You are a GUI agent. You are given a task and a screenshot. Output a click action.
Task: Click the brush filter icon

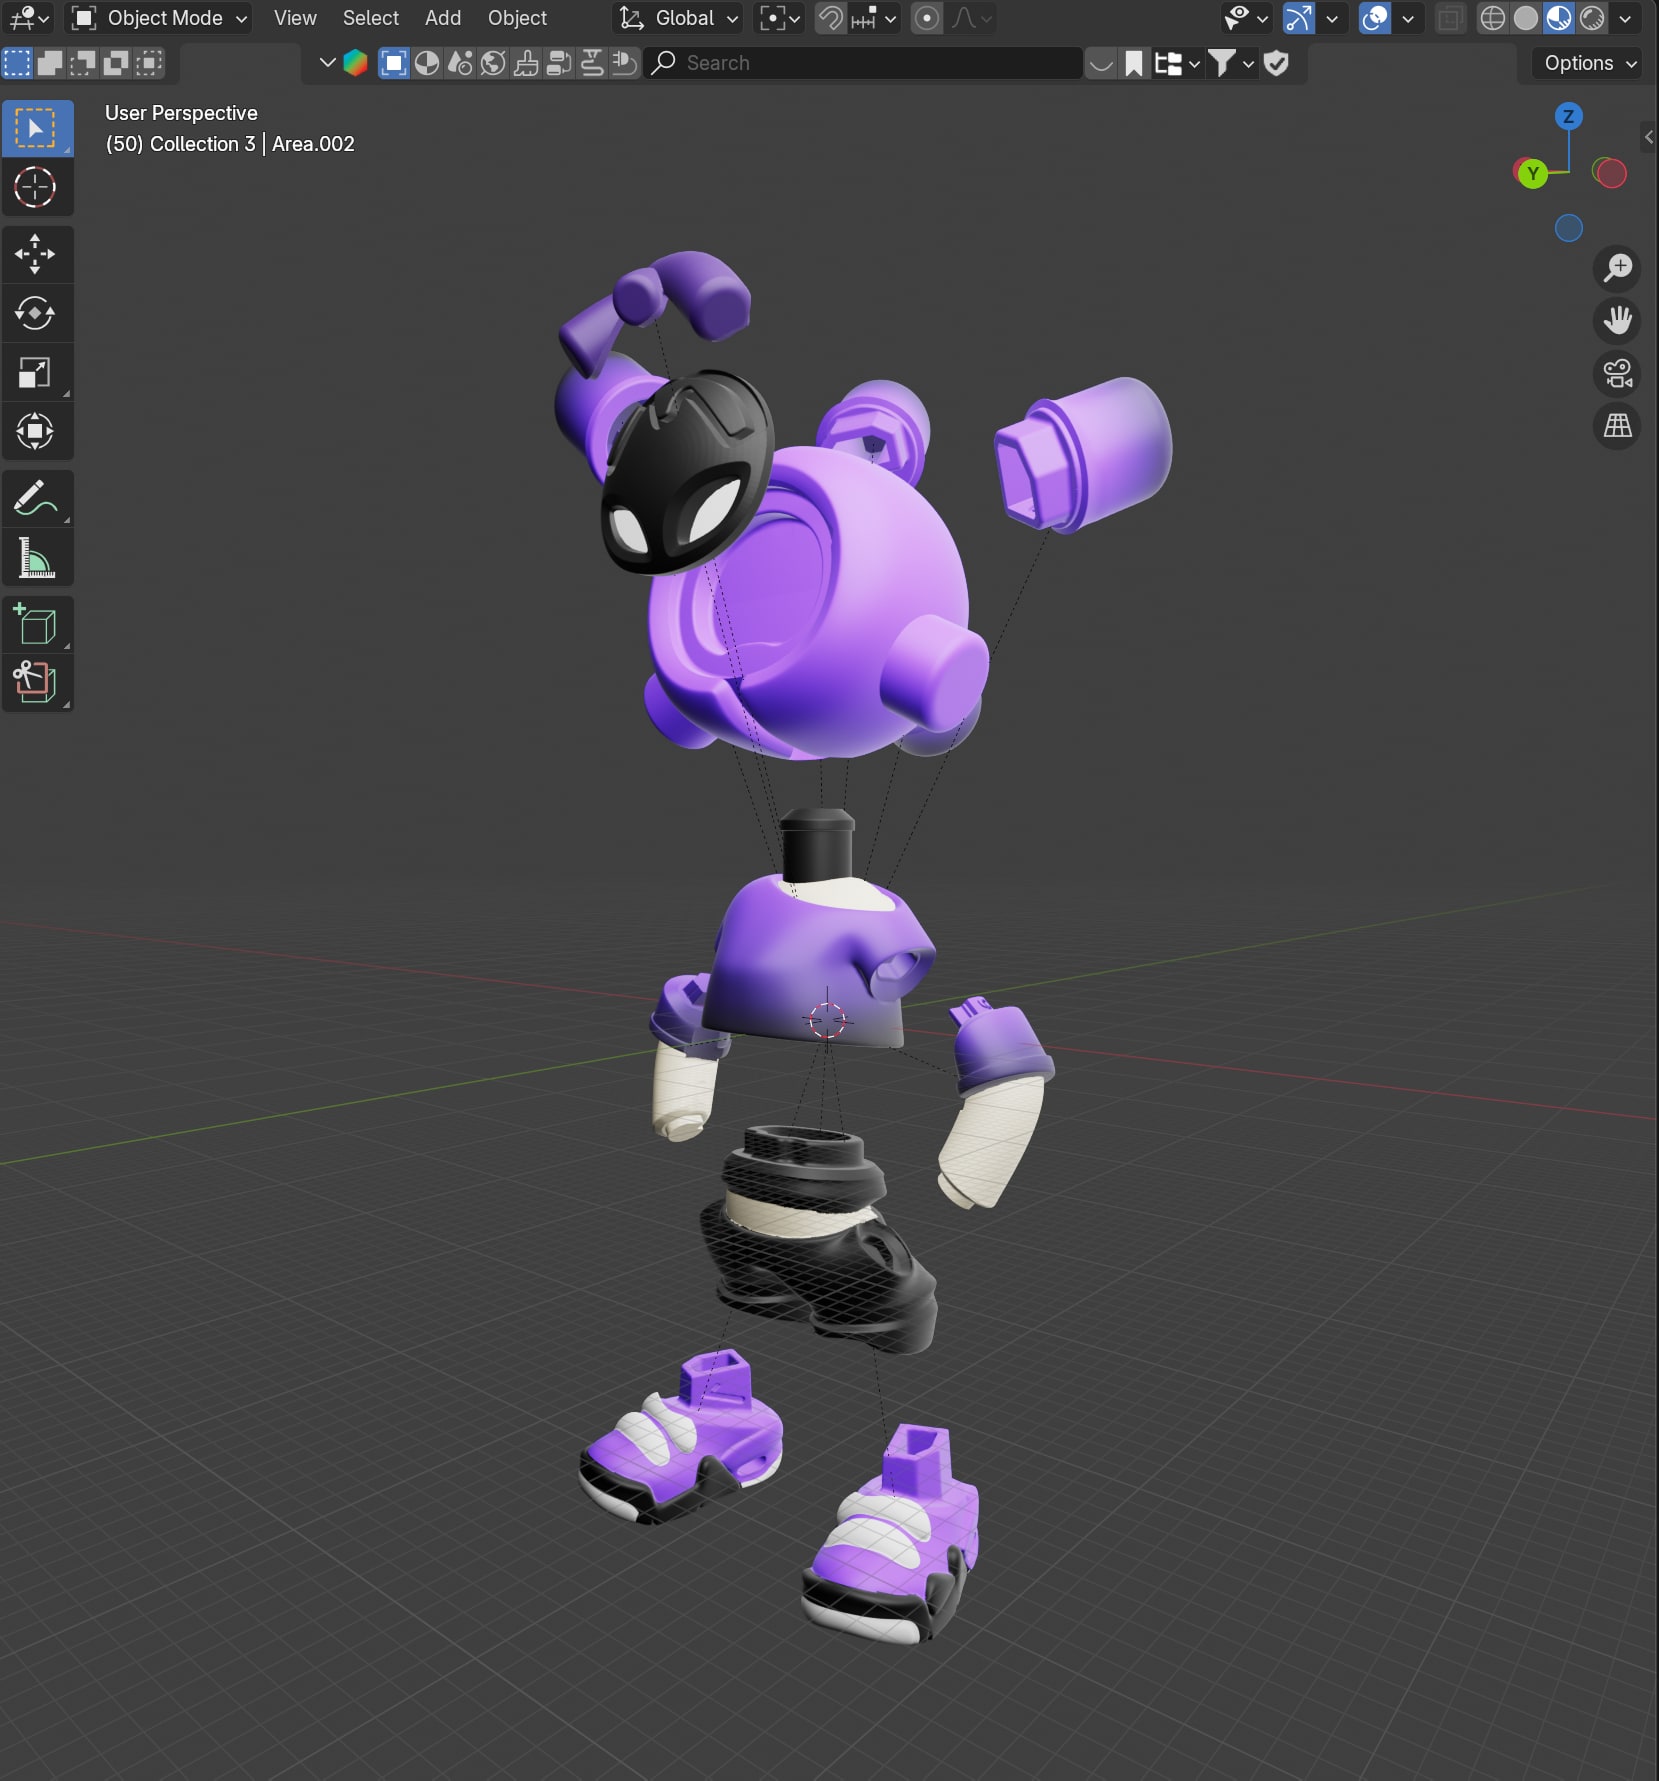point(526,63)
